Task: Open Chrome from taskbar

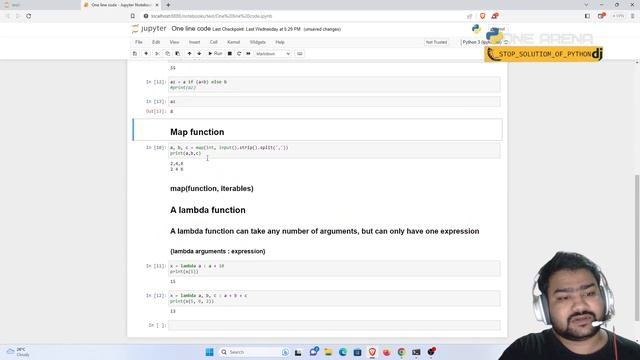Action: pos(402,352)
